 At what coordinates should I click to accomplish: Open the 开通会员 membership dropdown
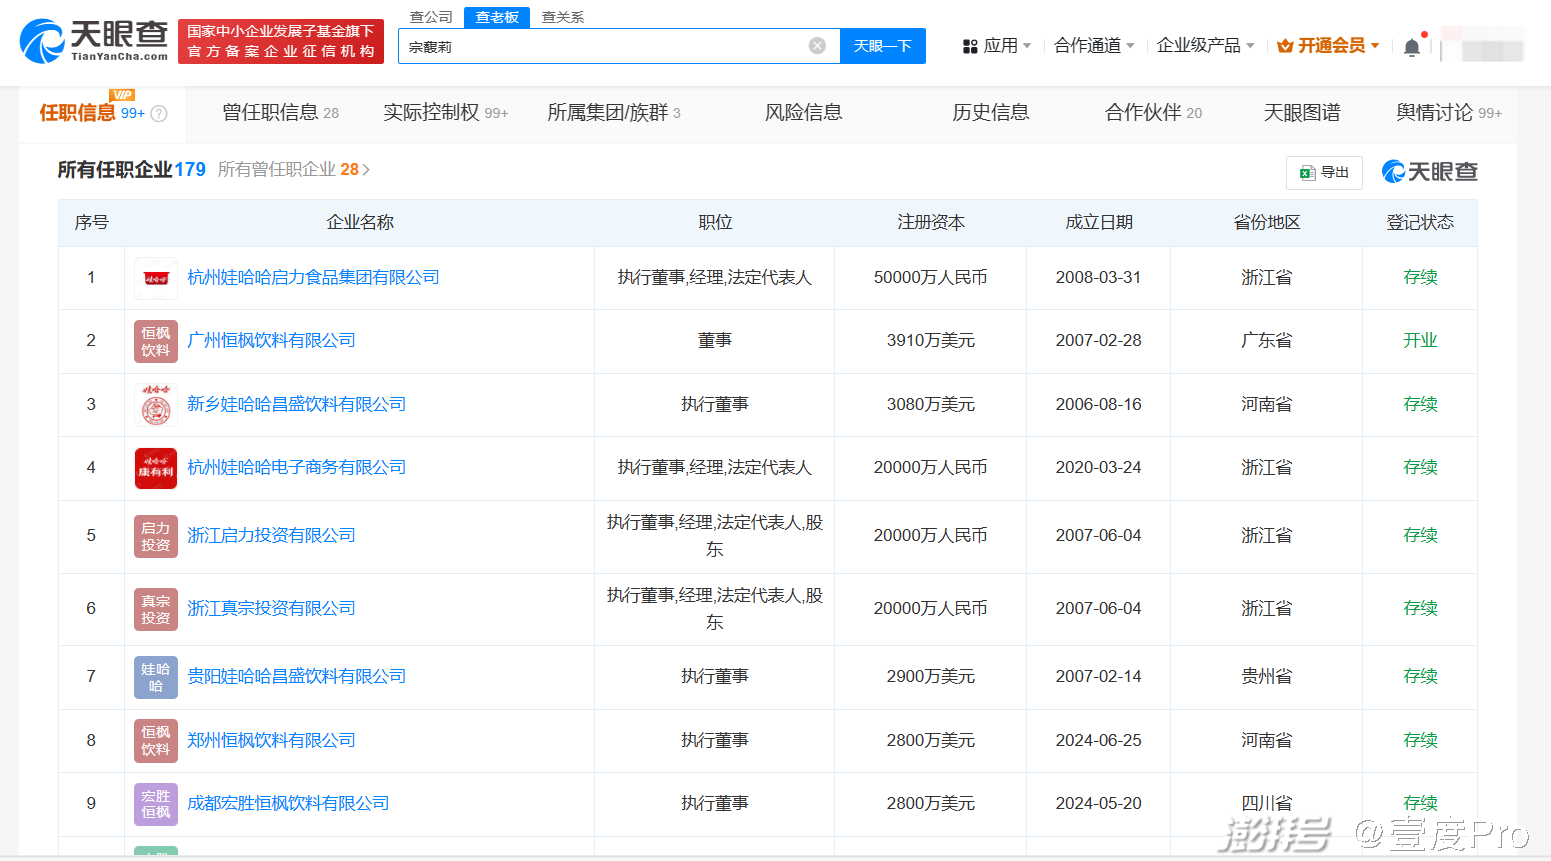point(1328,46)
